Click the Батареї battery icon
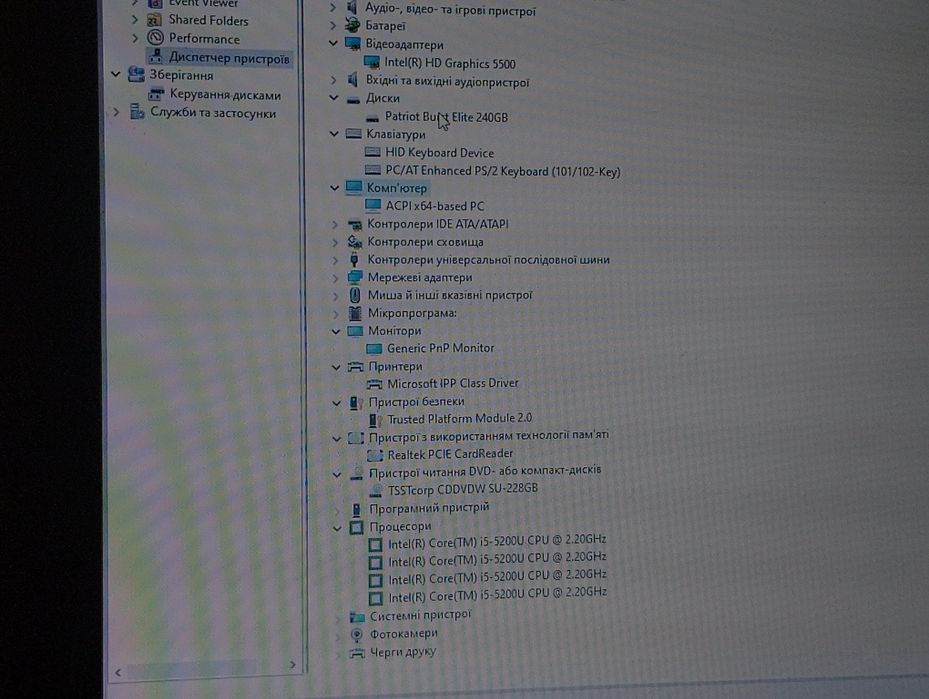 353,25
